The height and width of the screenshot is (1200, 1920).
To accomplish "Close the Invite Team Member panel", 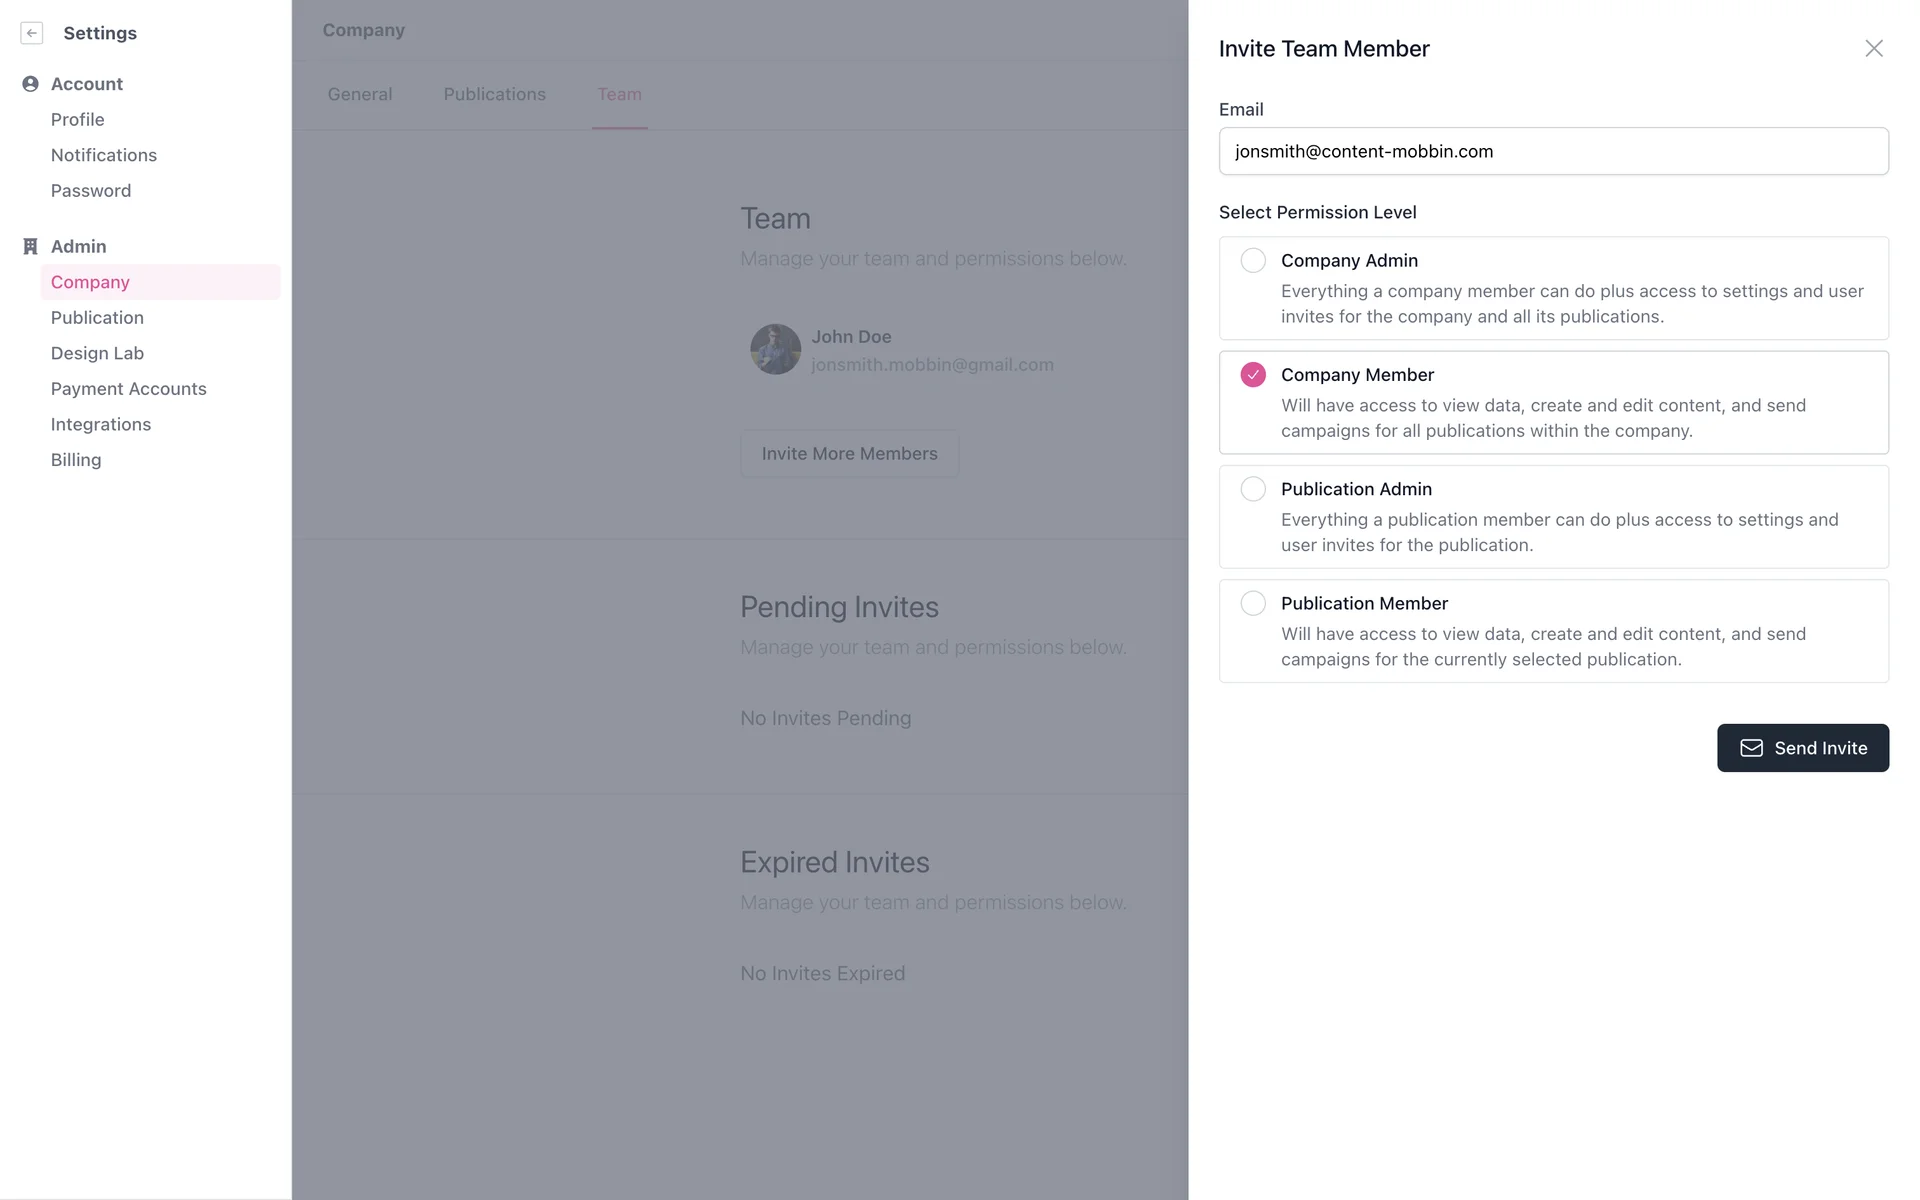I will 1873,49.
